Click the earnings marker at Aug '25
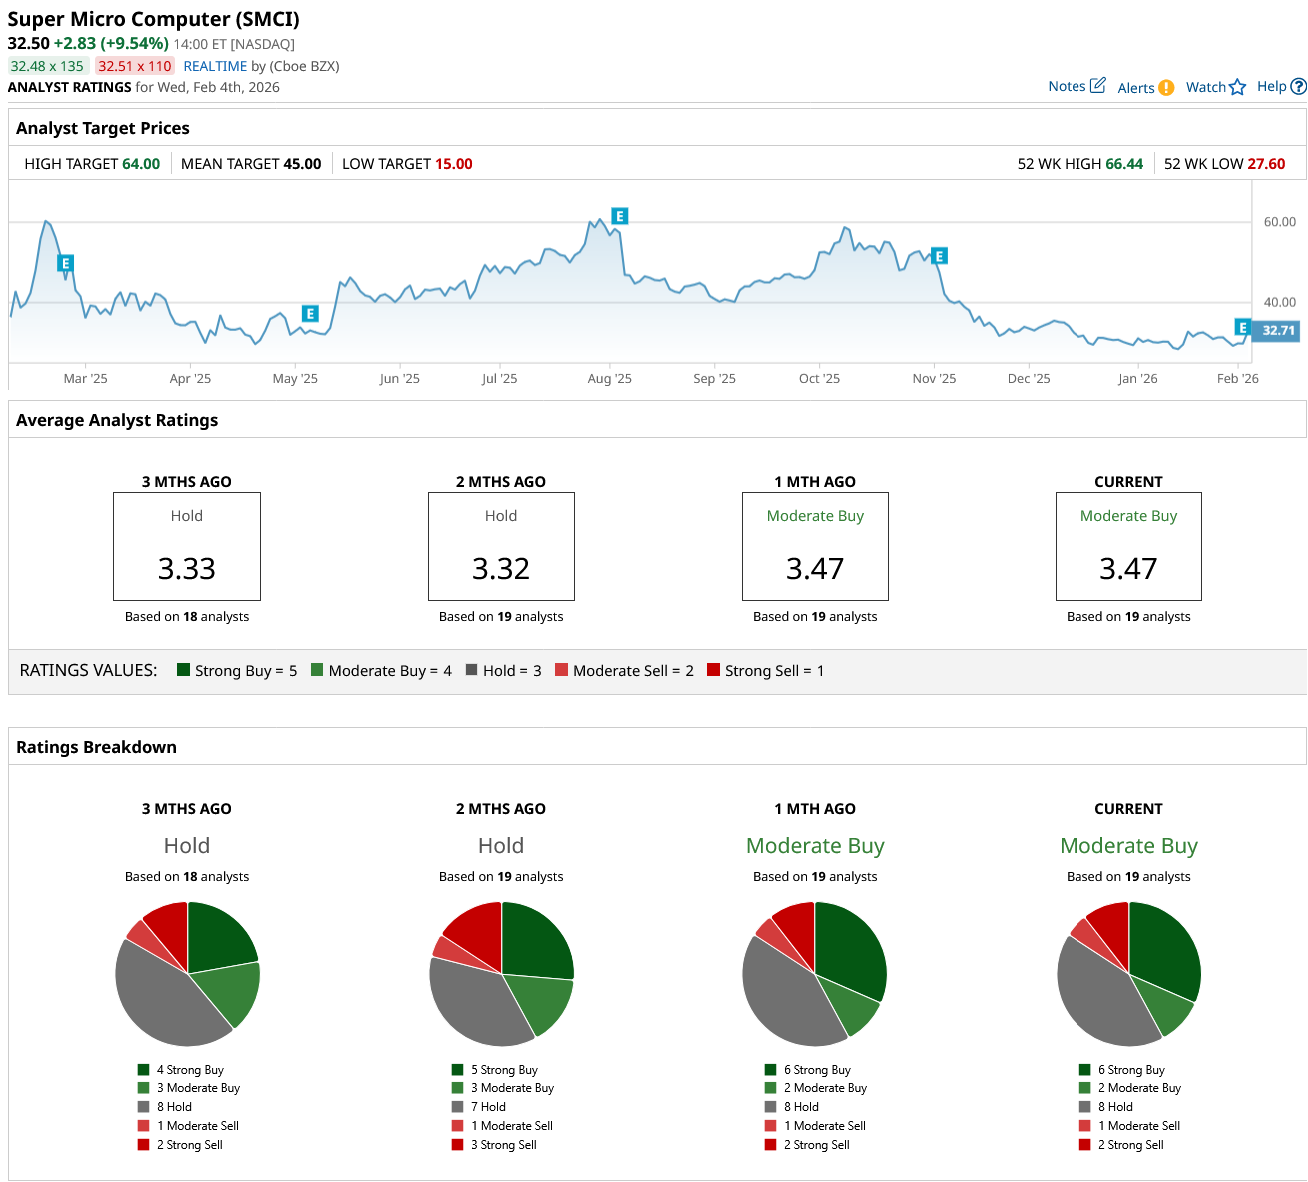Screen dimensions: 1308x1182 click(620, 217)
